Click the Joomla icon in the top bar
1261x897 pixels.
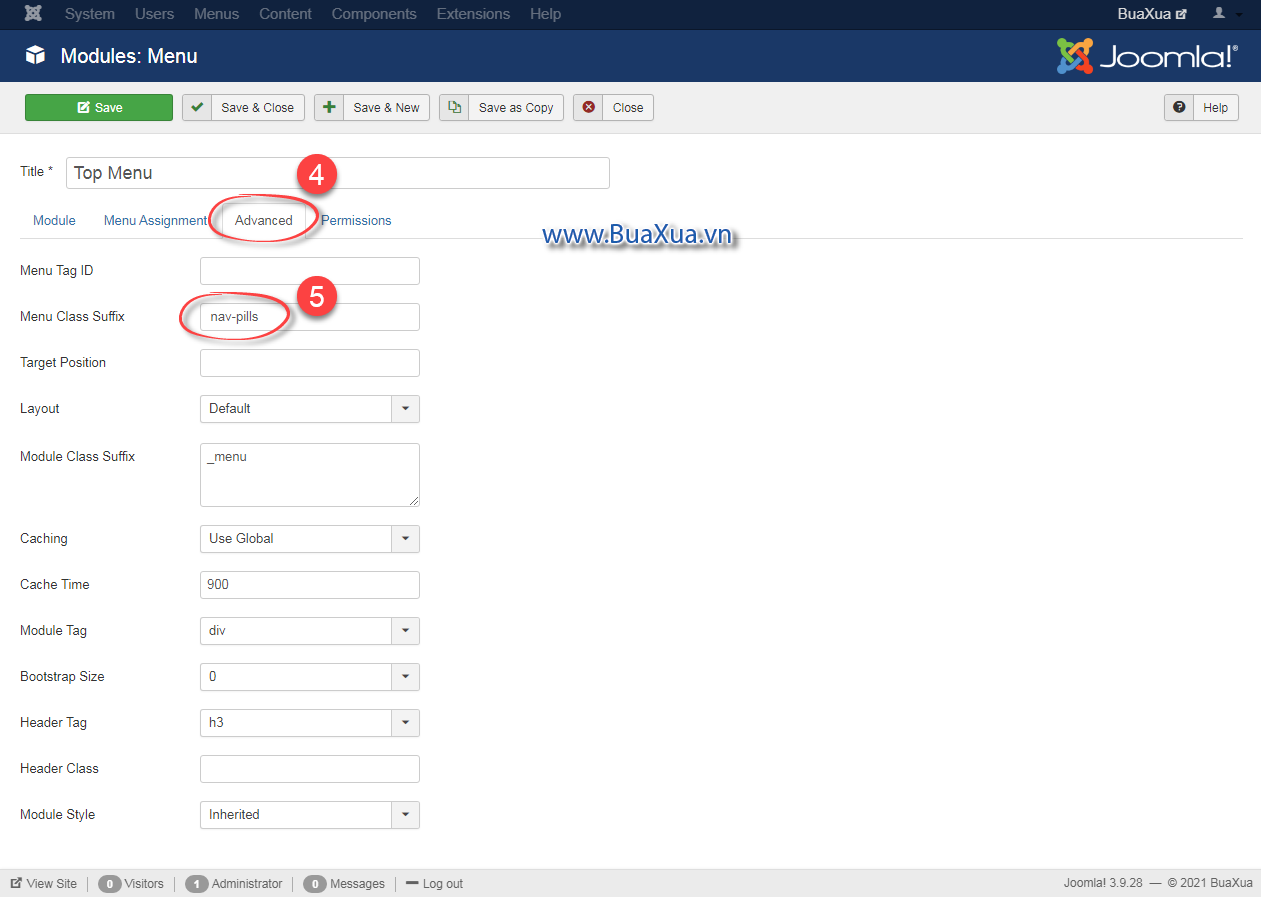pos(33,14)
